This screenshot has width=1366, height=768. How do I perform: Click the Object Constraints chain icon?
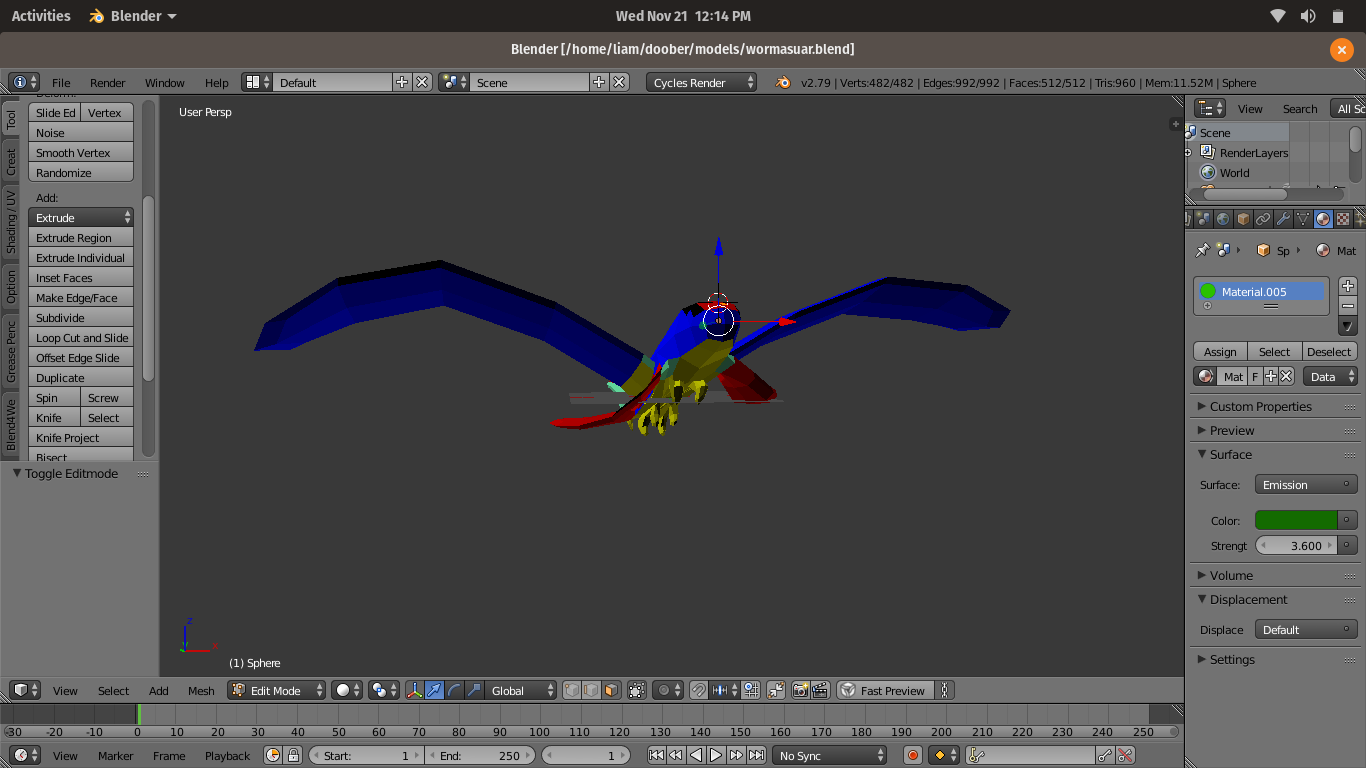1263,219
